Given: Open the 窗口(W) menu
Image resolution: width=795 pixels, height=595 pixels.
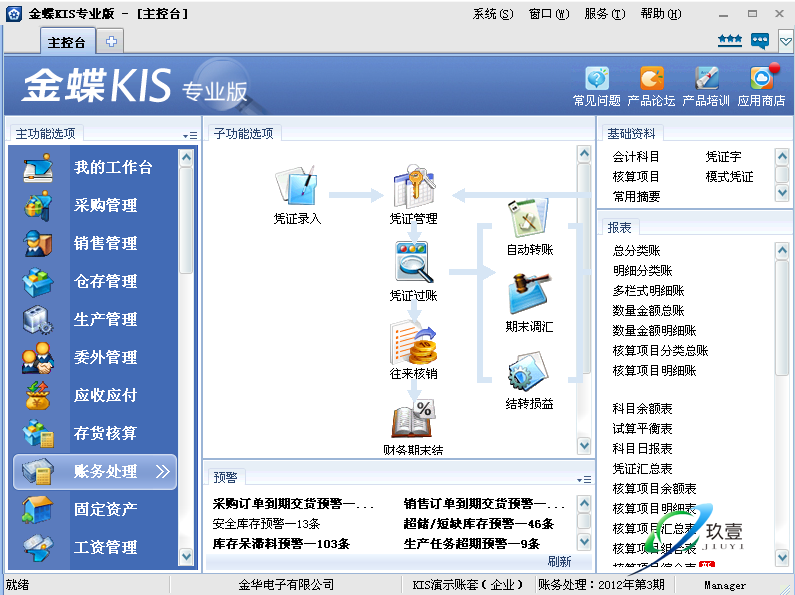Looking at the screenshot, I should coord(549,14).
